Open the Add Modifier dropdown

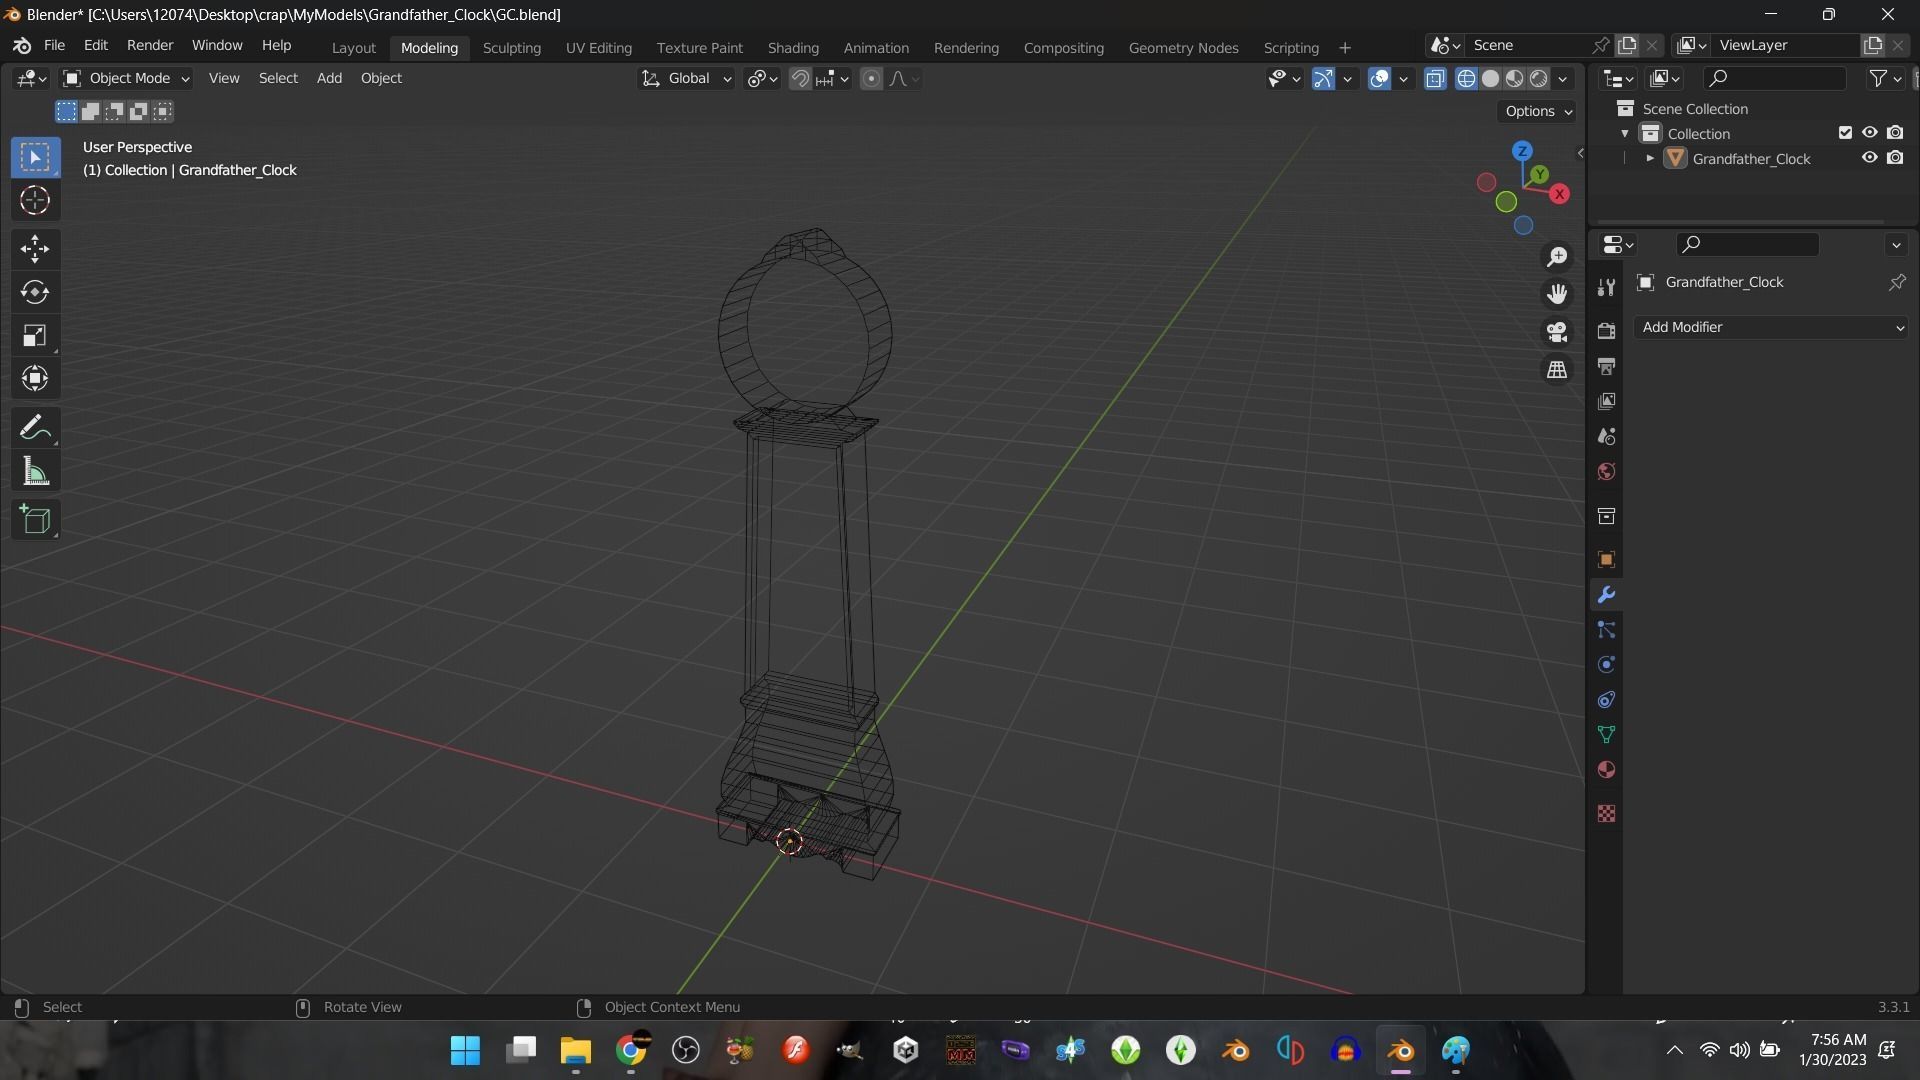tap(1771, 327)
